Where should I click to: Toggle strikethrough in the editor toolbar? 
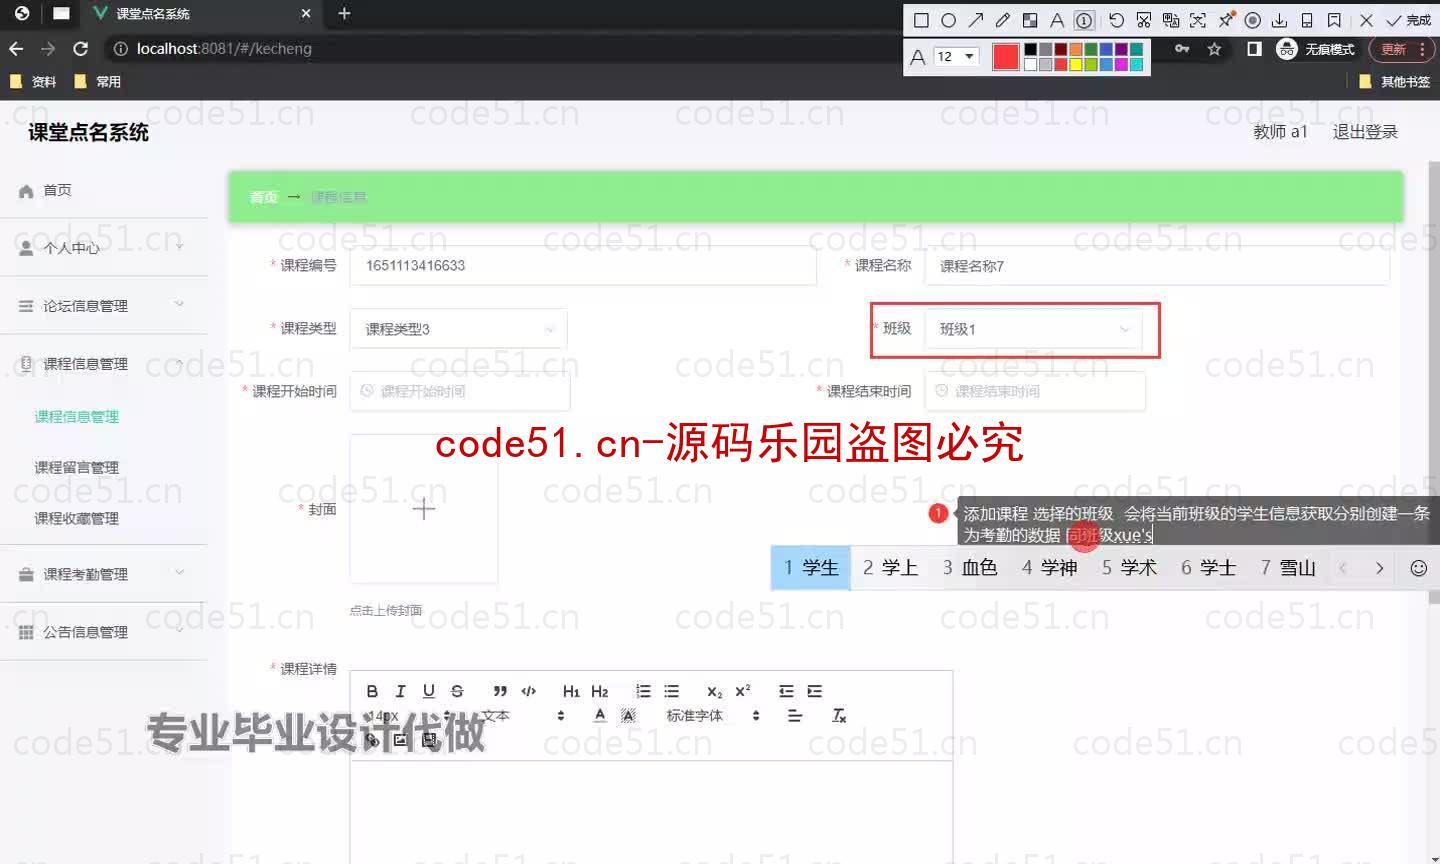[x=457, y=691]
